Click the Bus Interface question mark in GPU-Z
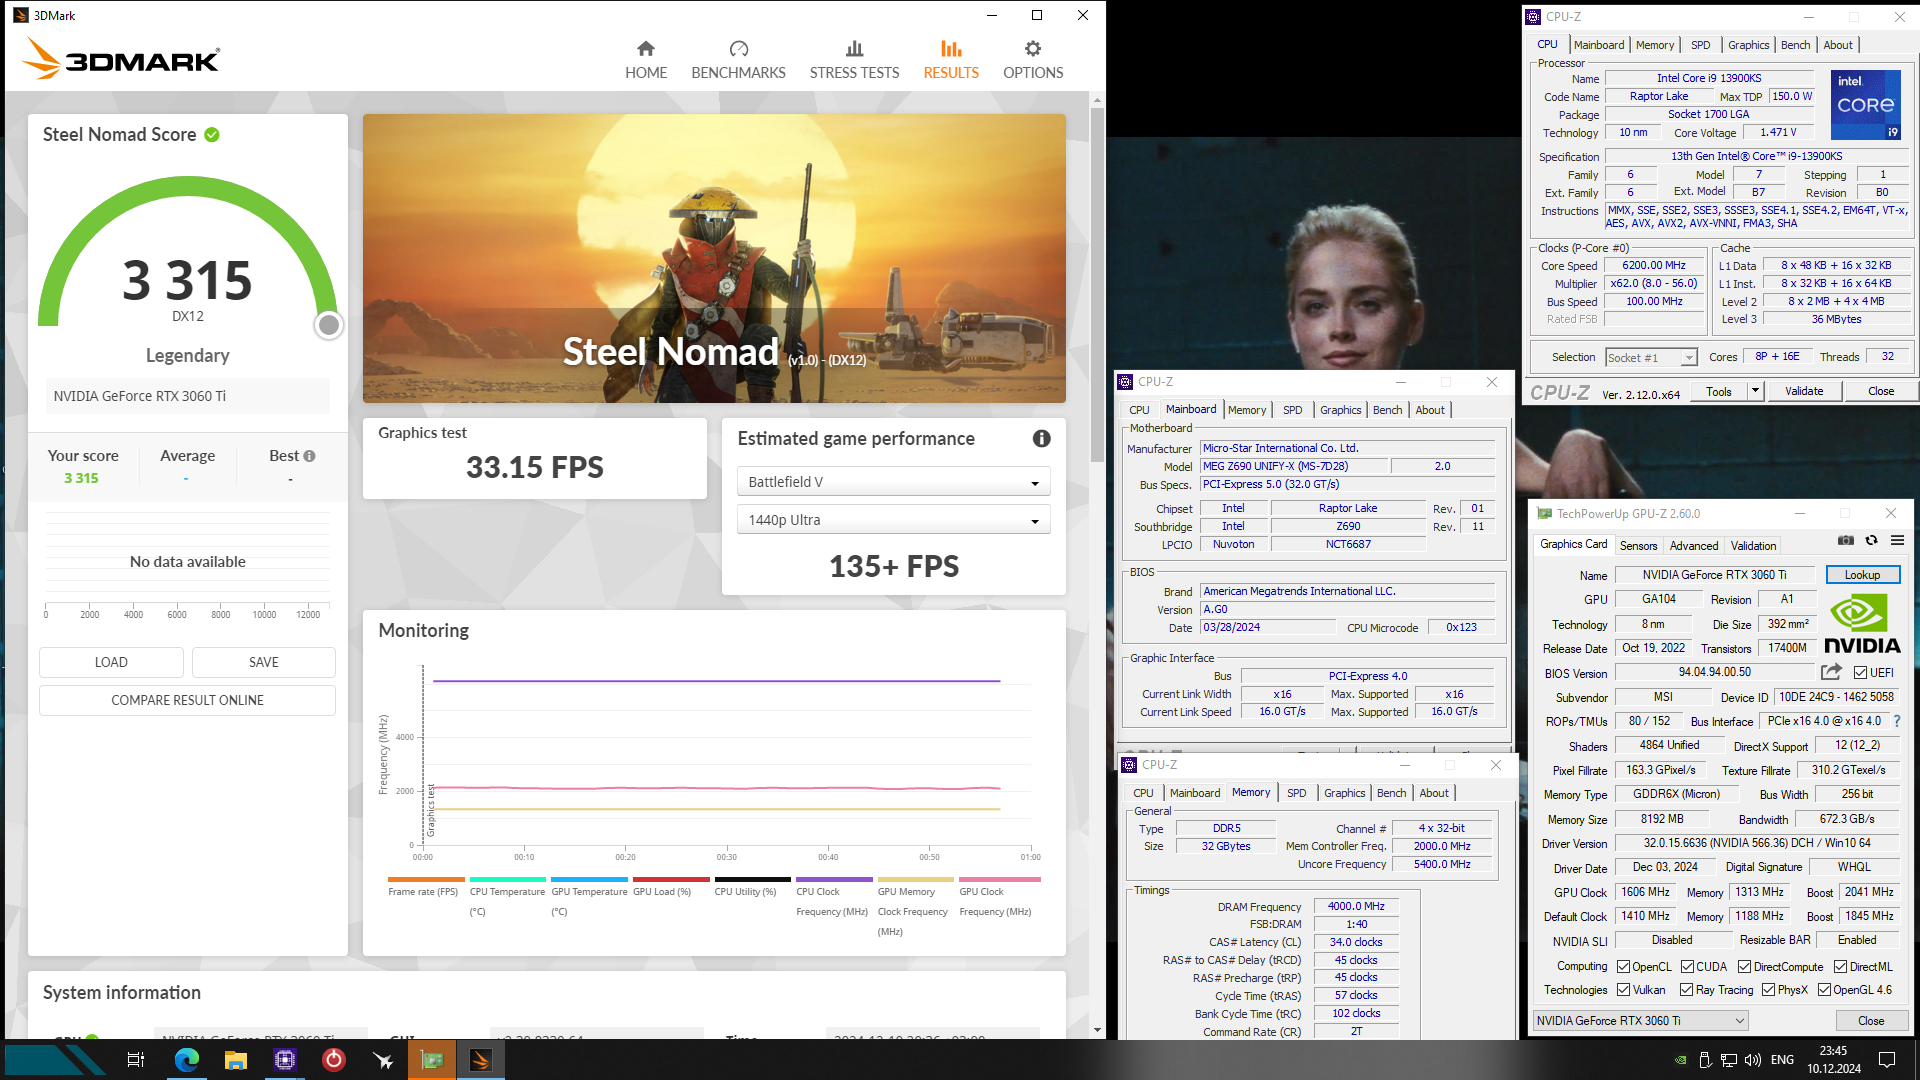The width and height of the screenshot is (1920, 1080). tap(1896, 721)
